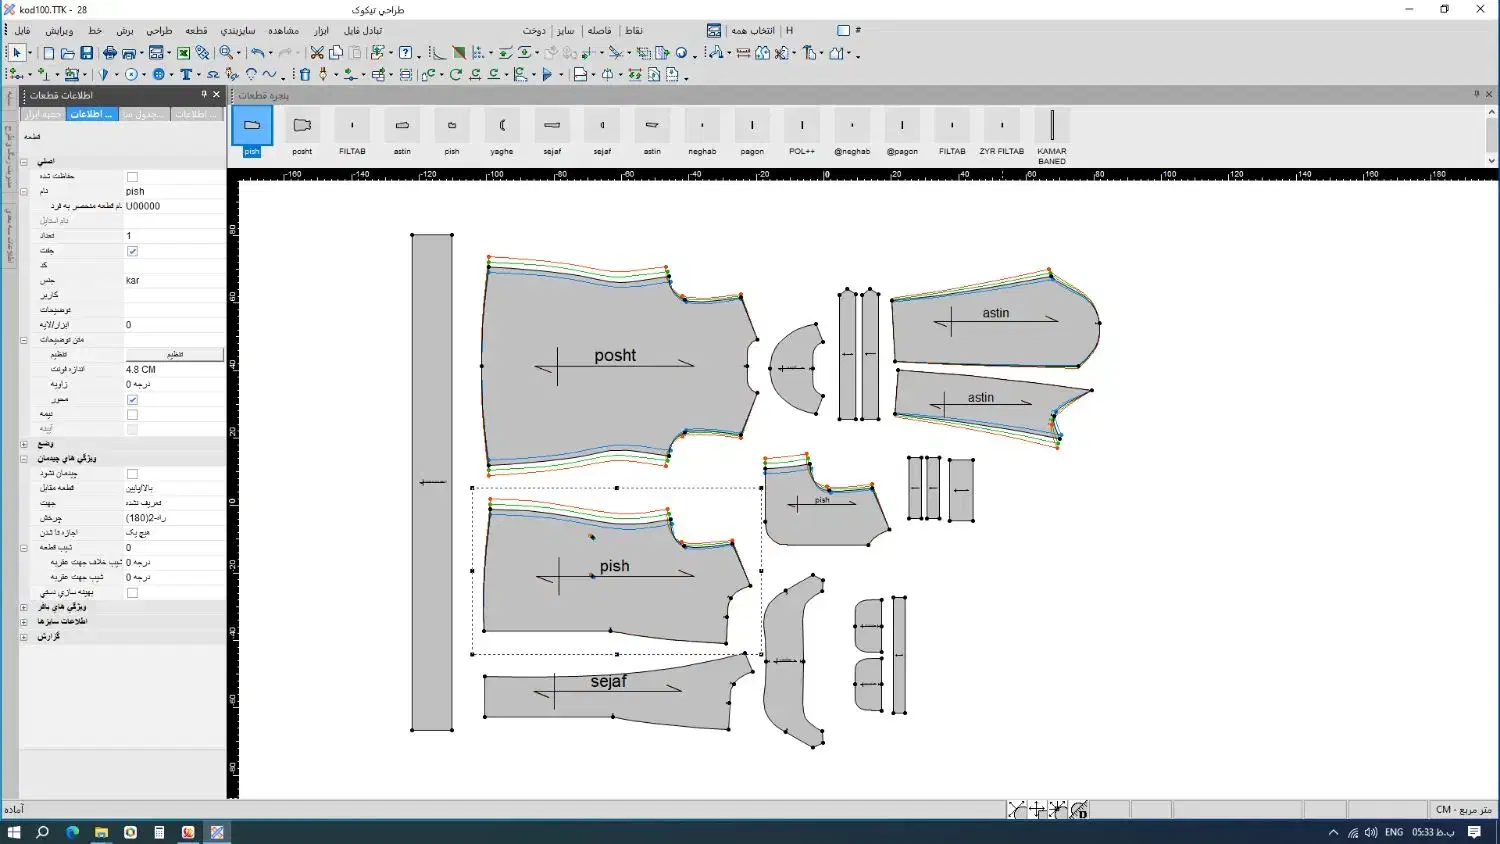Expand the گزارش section

point(24,637)
